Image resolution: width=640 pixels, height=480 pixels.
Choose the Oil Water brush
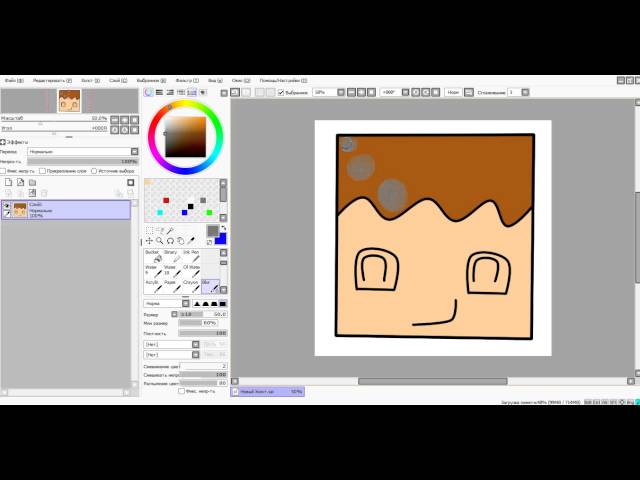[191, 271]
